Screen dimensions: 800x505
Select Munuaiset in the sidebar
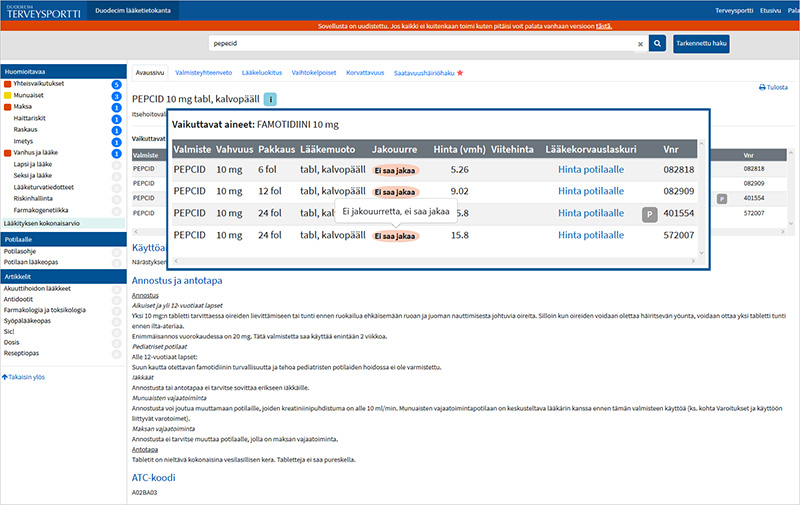coord(29,95)
